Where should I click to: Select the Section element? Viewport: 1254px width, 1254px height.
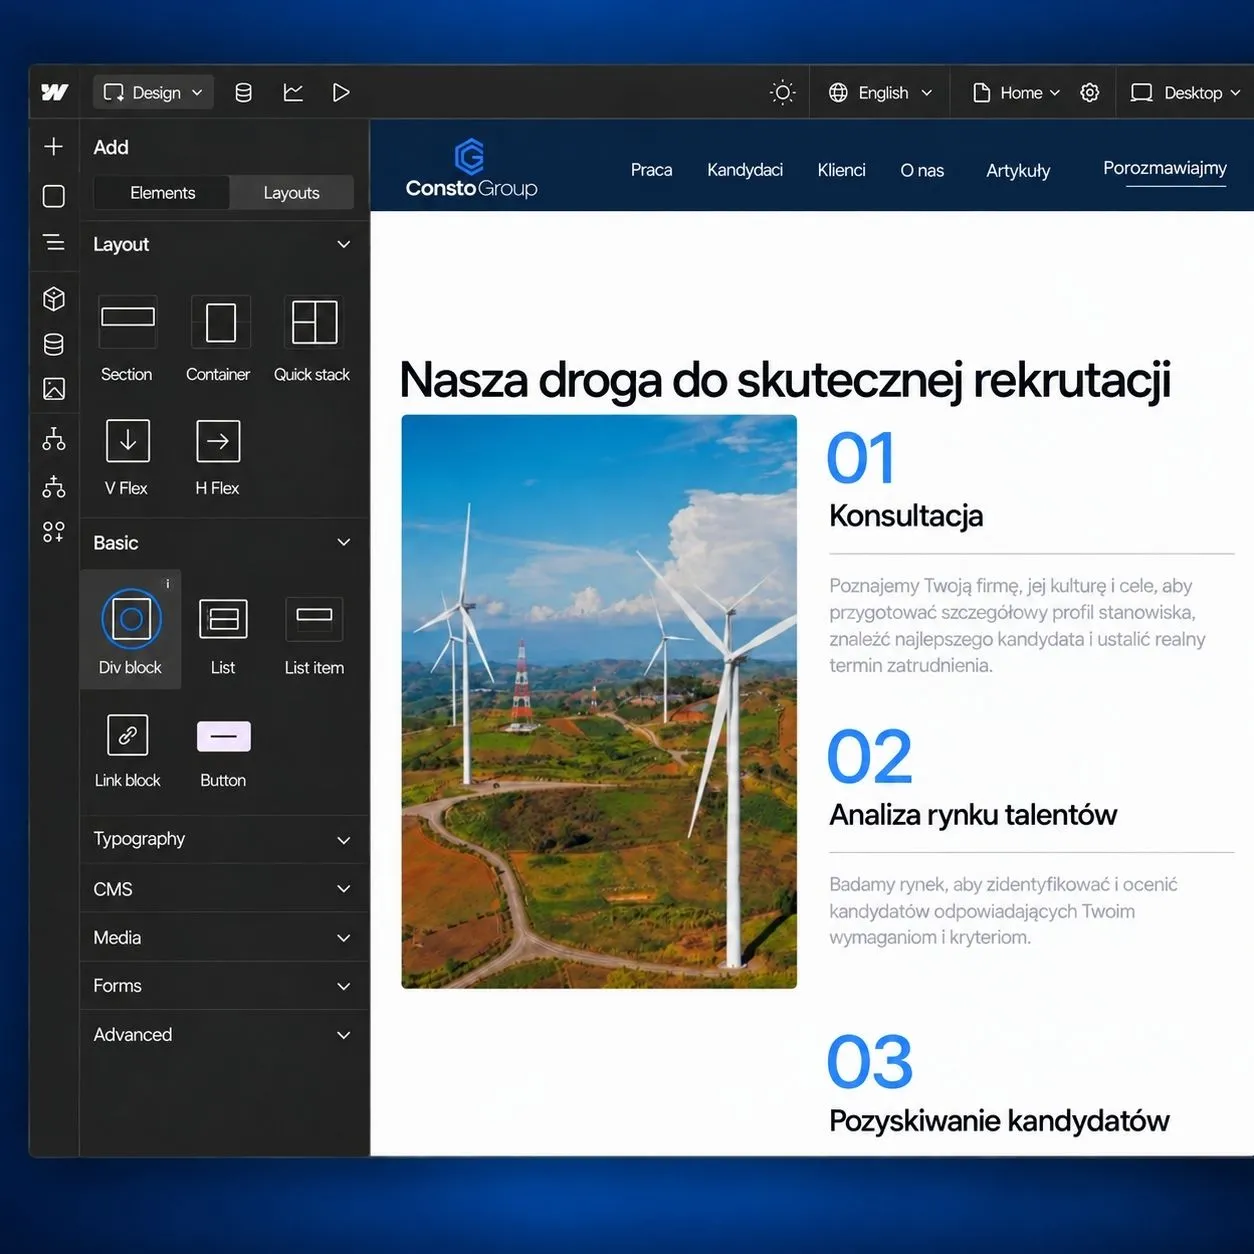(127, 338)
